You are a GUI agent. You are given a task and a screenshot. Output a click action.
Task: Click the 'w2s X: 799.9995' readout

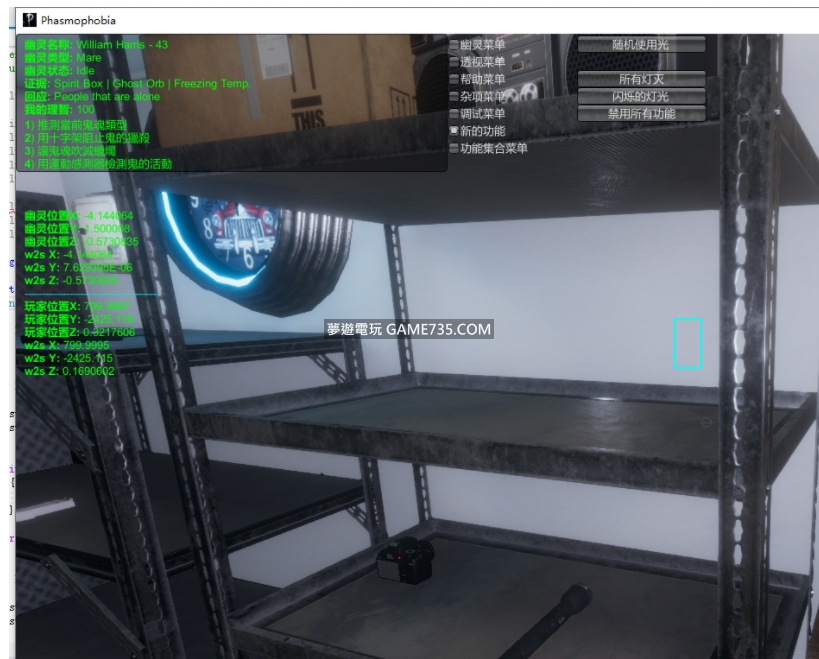click(67, 346)
